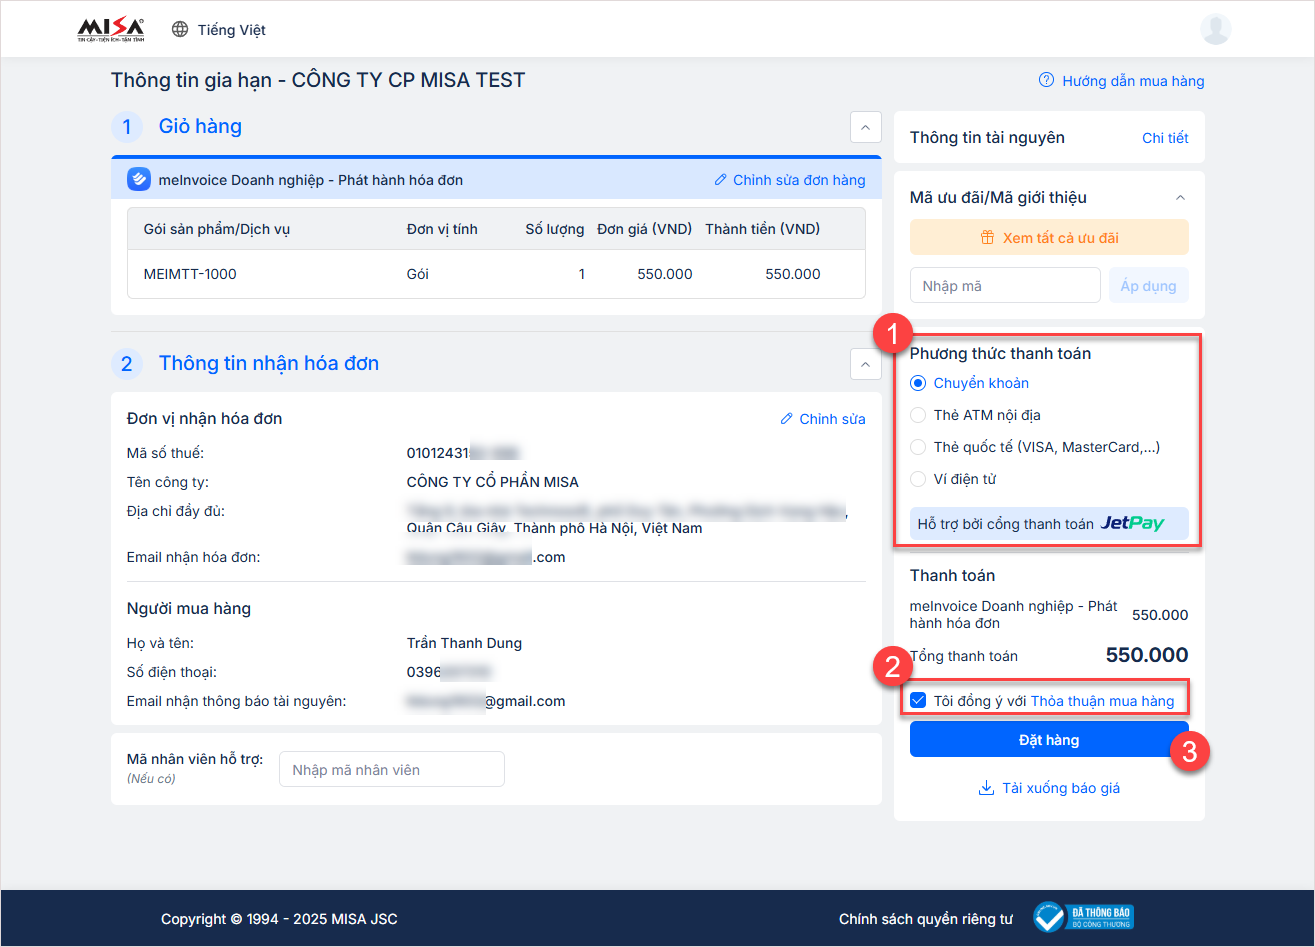The width and height of the screenshot is (1315, 947).
Task: Click company name CÔNG TY CỔ PHẦN MISA
Action: pyautogui.click(x=492, y=482)
